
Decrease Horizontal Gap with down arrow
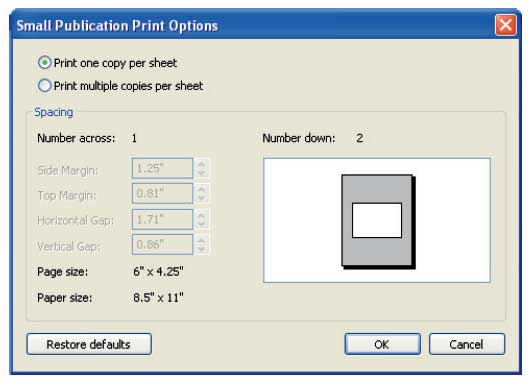coord(202,224)
